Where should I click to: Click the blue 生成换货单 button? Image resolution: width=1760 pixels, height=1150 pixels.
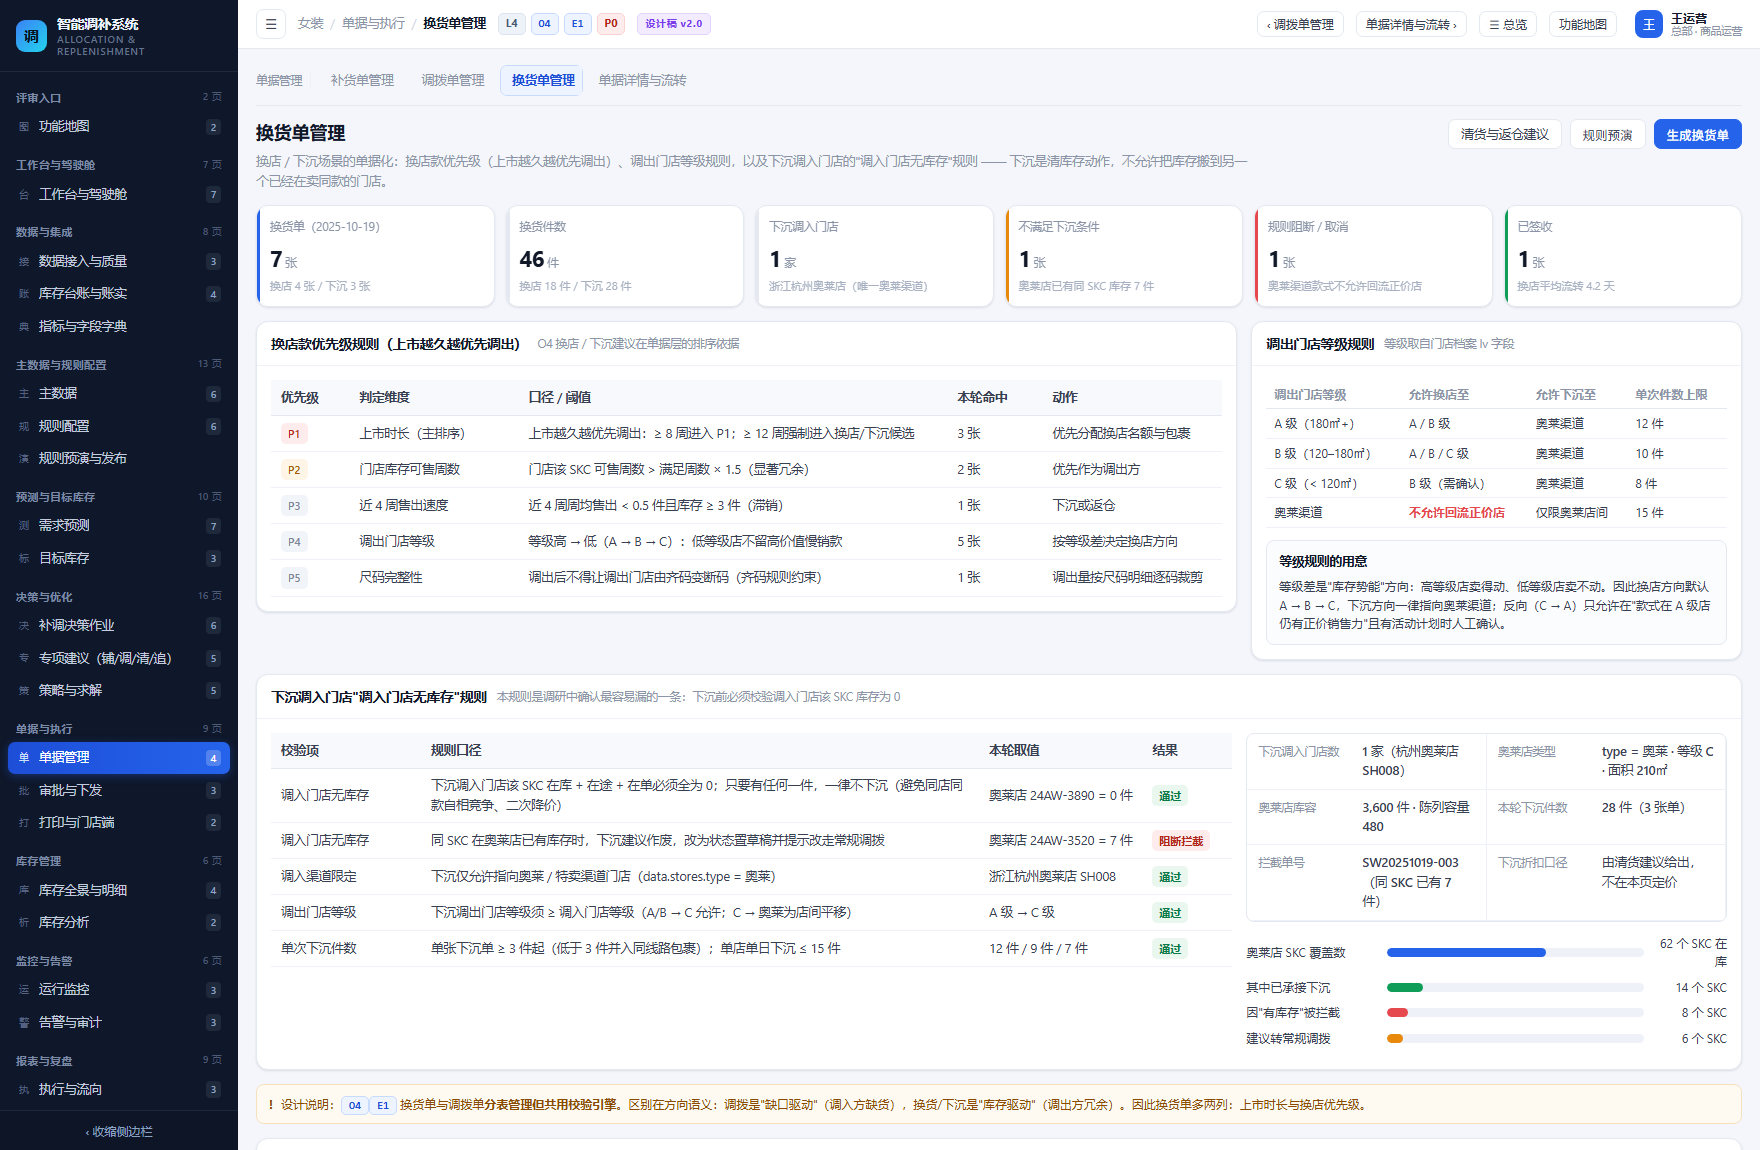pos(1697,134)
